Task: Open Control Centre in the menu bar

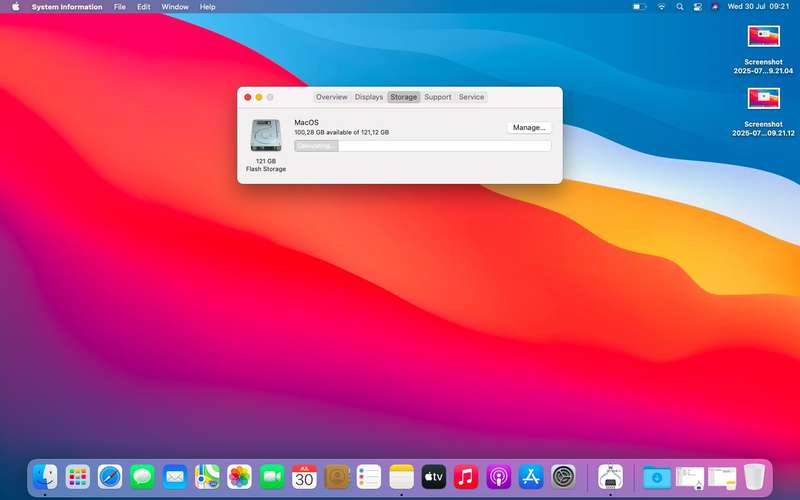Action: (697, 7)
